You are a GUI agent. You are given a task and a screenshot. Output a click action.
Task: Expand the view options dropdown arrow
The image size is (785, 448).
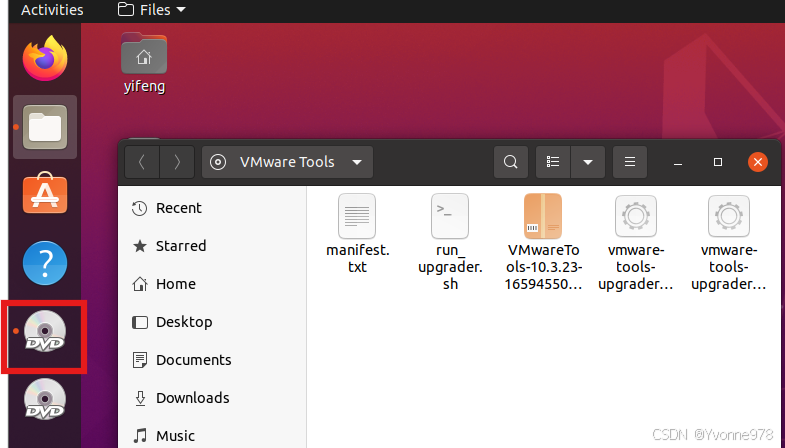point(588,162)
